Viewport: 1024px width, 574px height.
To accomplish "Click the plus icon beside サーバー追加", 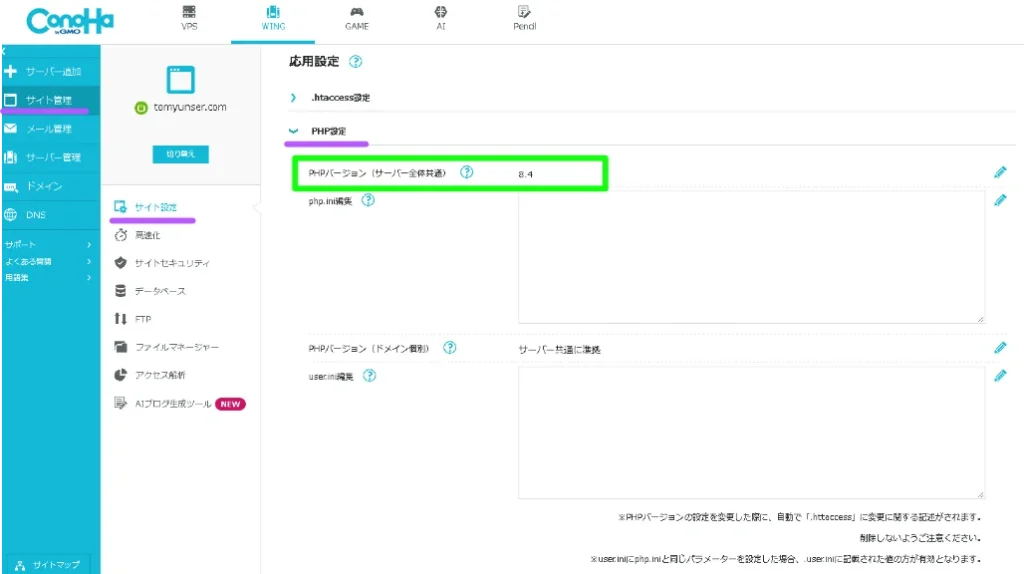I will pyautogui.click(x=10, y=71).
